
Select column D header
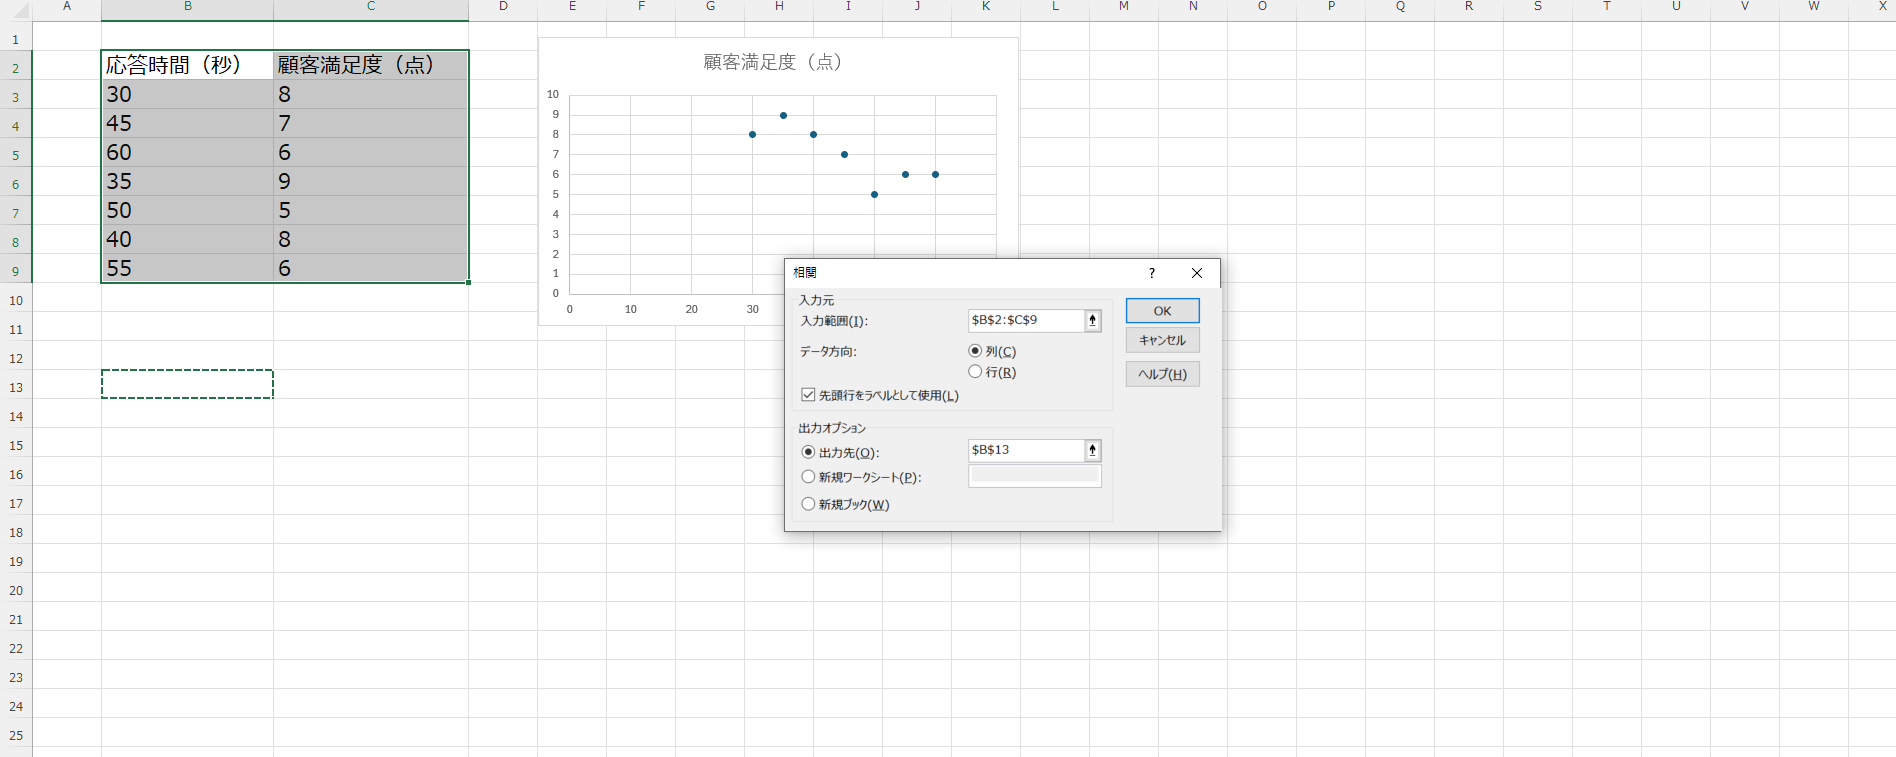(503, 7)
